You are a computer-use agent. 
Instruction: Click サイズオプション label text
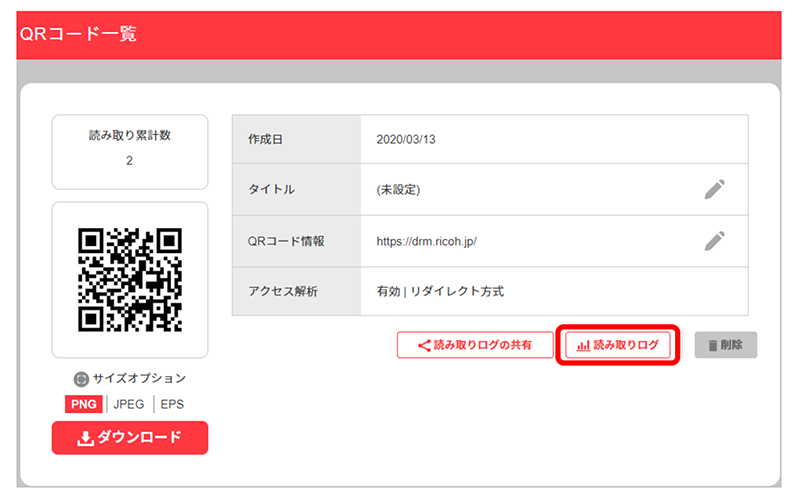tap(139, 378)
